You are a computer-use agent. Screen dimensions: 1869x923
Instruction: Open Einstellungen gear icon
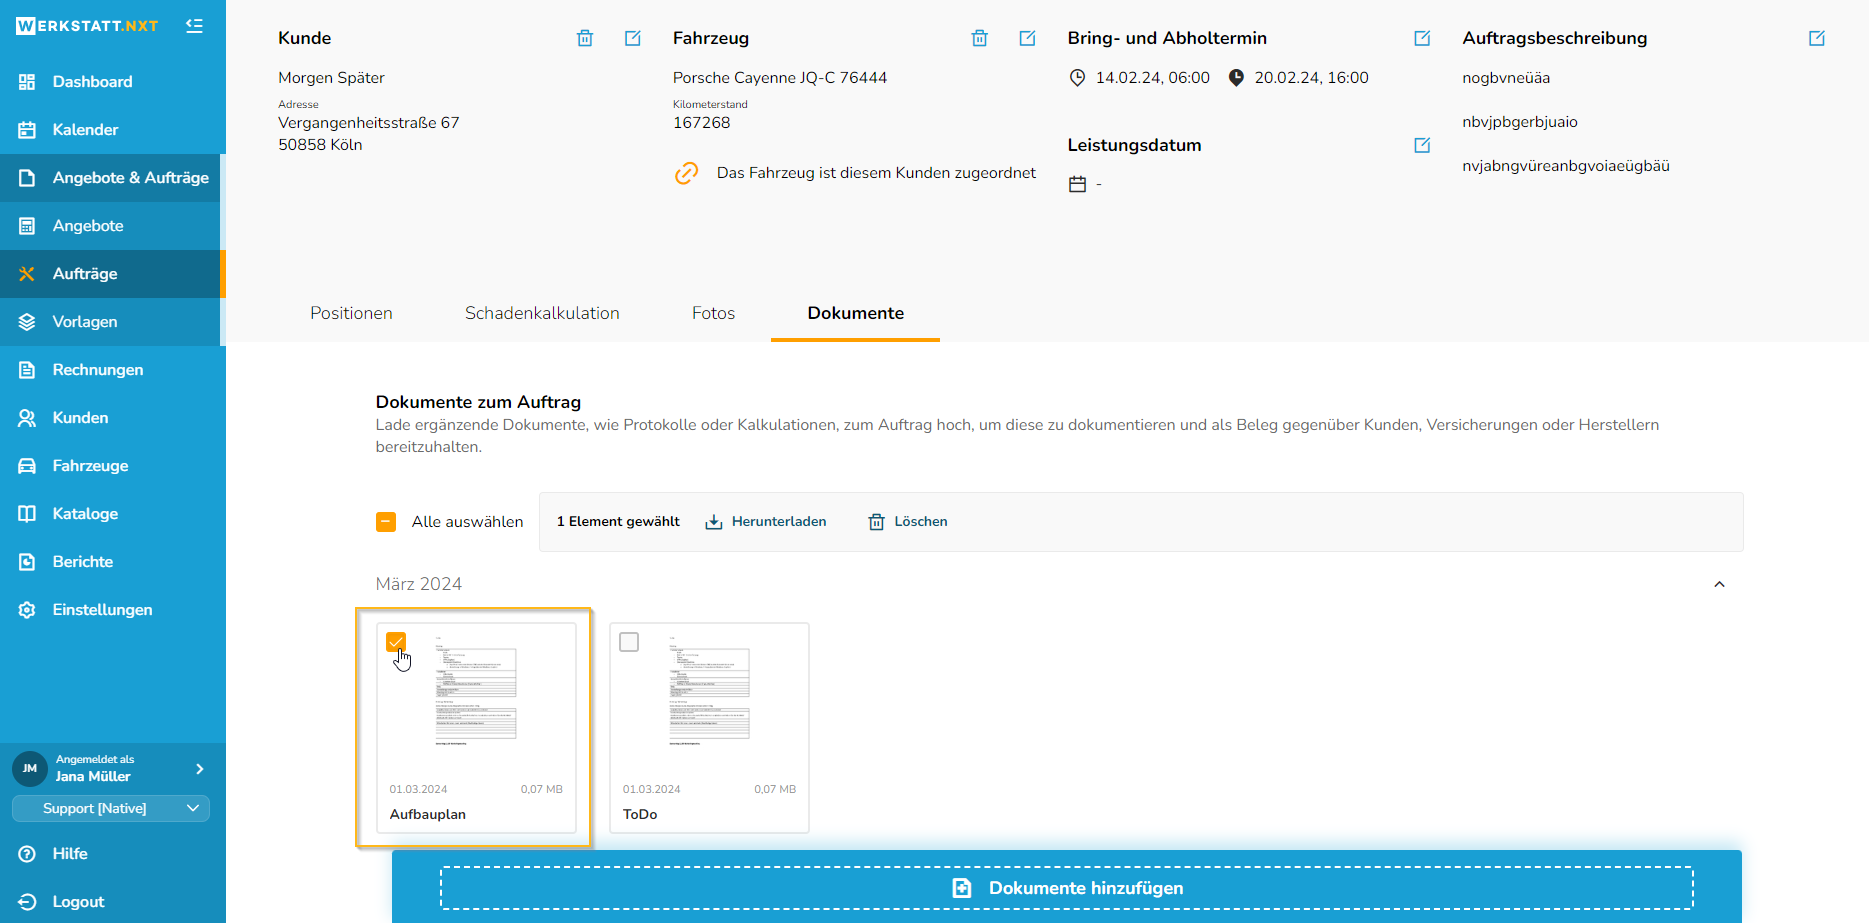coord(27,610)
